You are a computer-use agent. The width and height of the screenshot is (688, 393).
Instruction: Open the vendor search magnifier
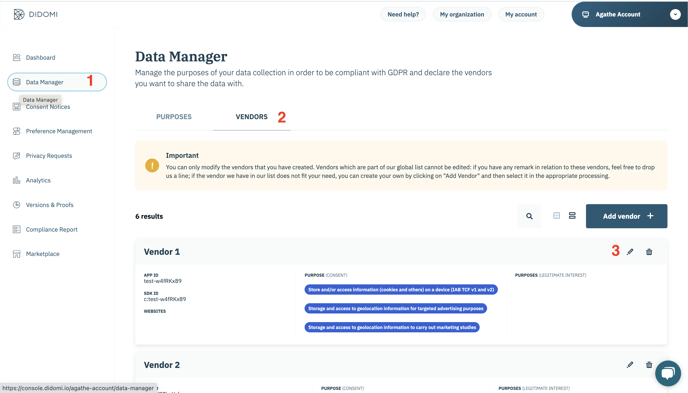pos(529,216)
